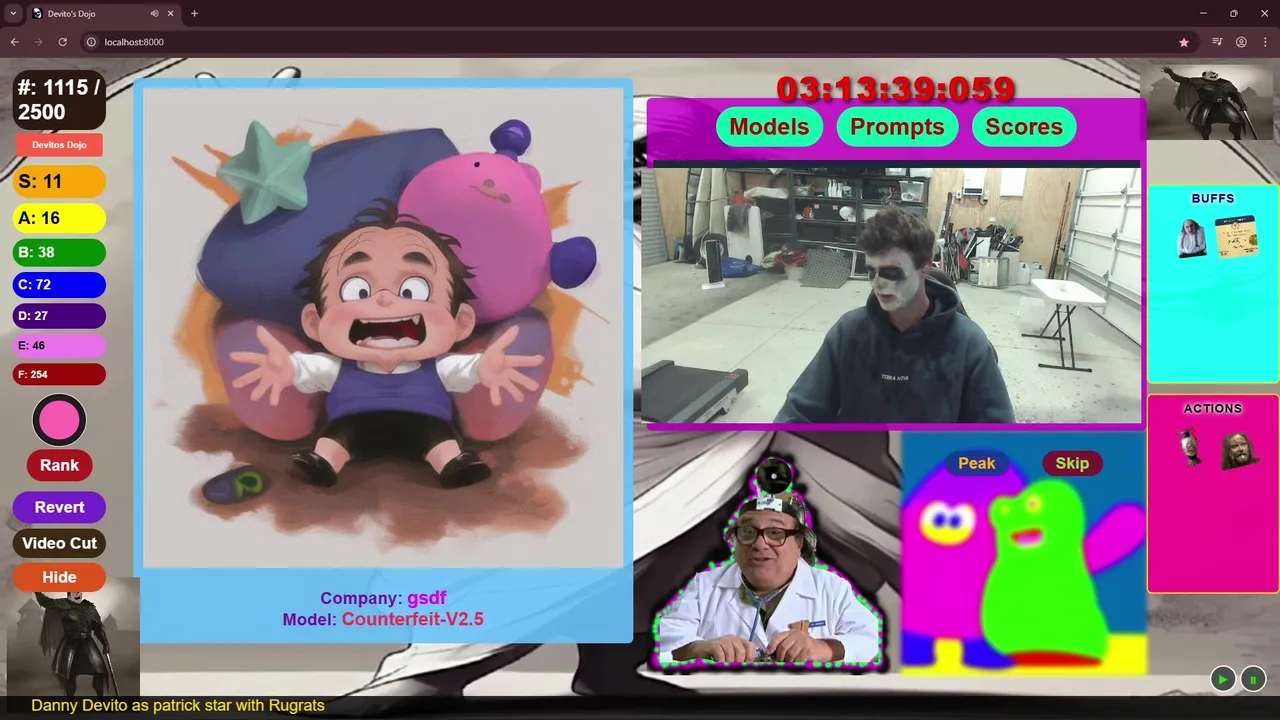Click the prompt text about patrick star
Image resolution: width=1280 pixels, height=720 pixels.
[178, 705]
